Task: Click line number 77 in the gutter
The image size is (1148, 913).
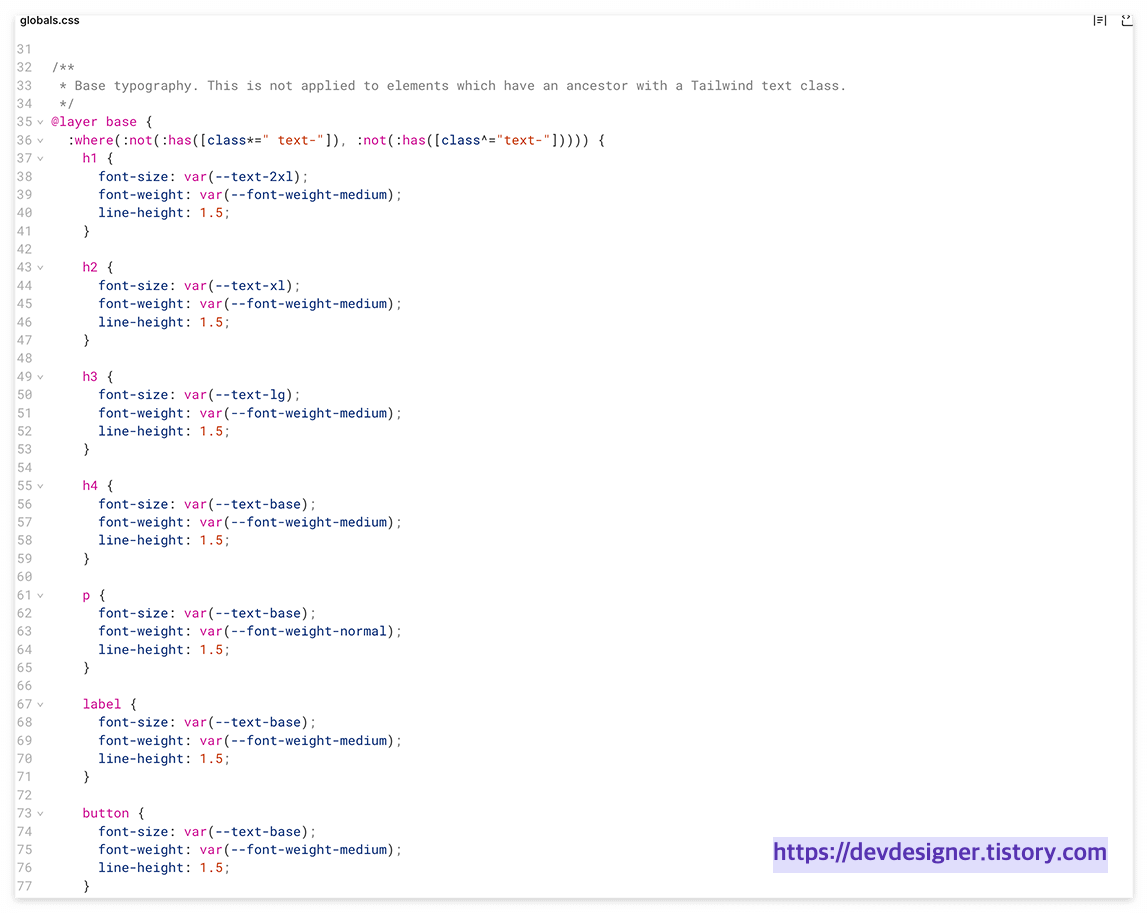Action: pos(24,886)
